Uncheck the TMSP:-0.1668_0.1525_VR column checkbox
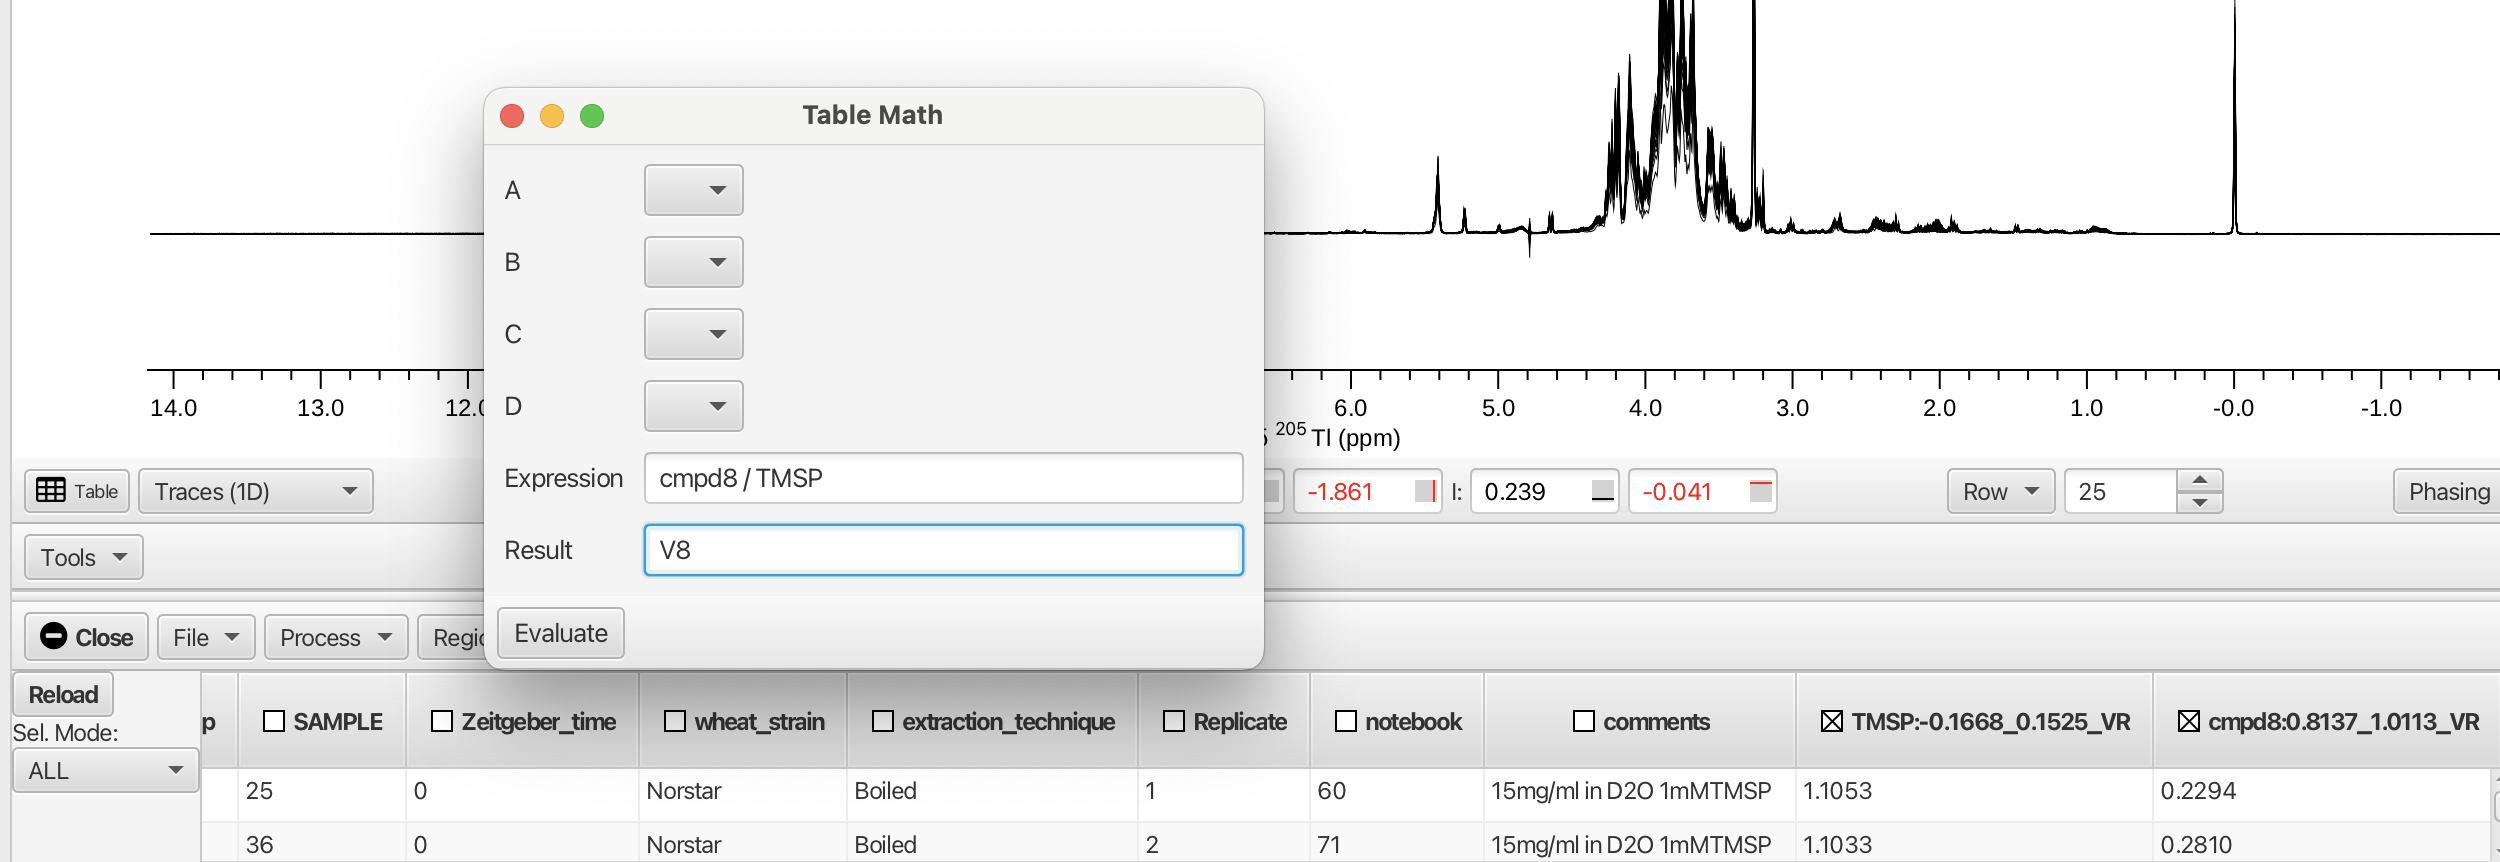Viewport: 2500px width, 862px height. 1831,722
